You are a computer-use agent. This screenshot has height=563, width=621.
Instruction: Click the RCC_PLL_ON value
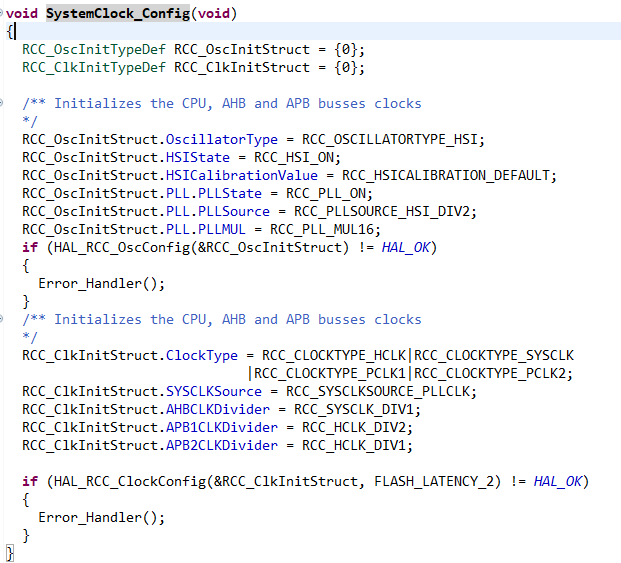coord(326,193)
